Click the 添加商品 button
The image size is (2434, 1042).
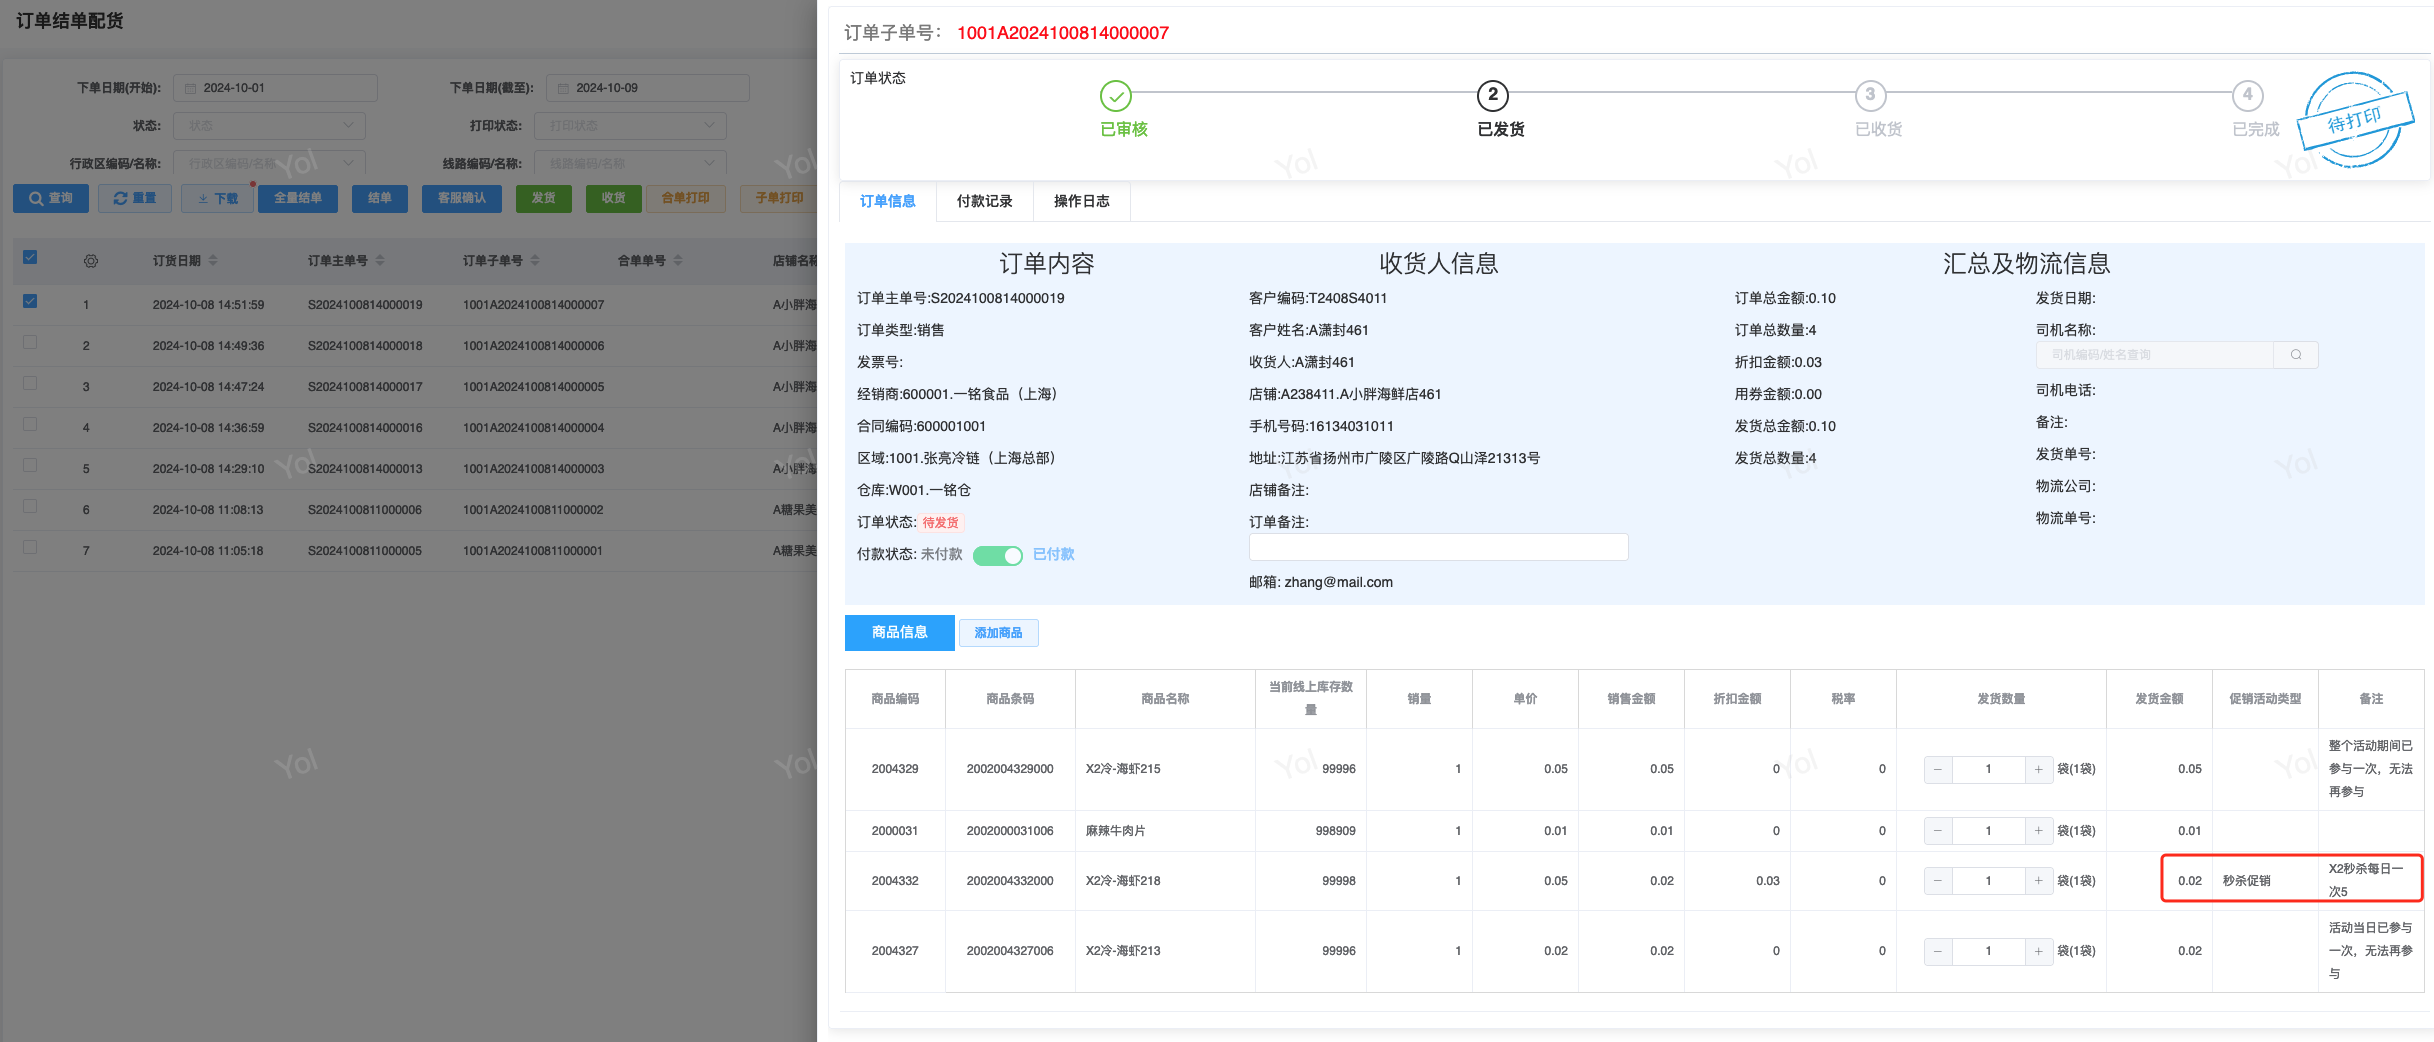tap(998, 633)
